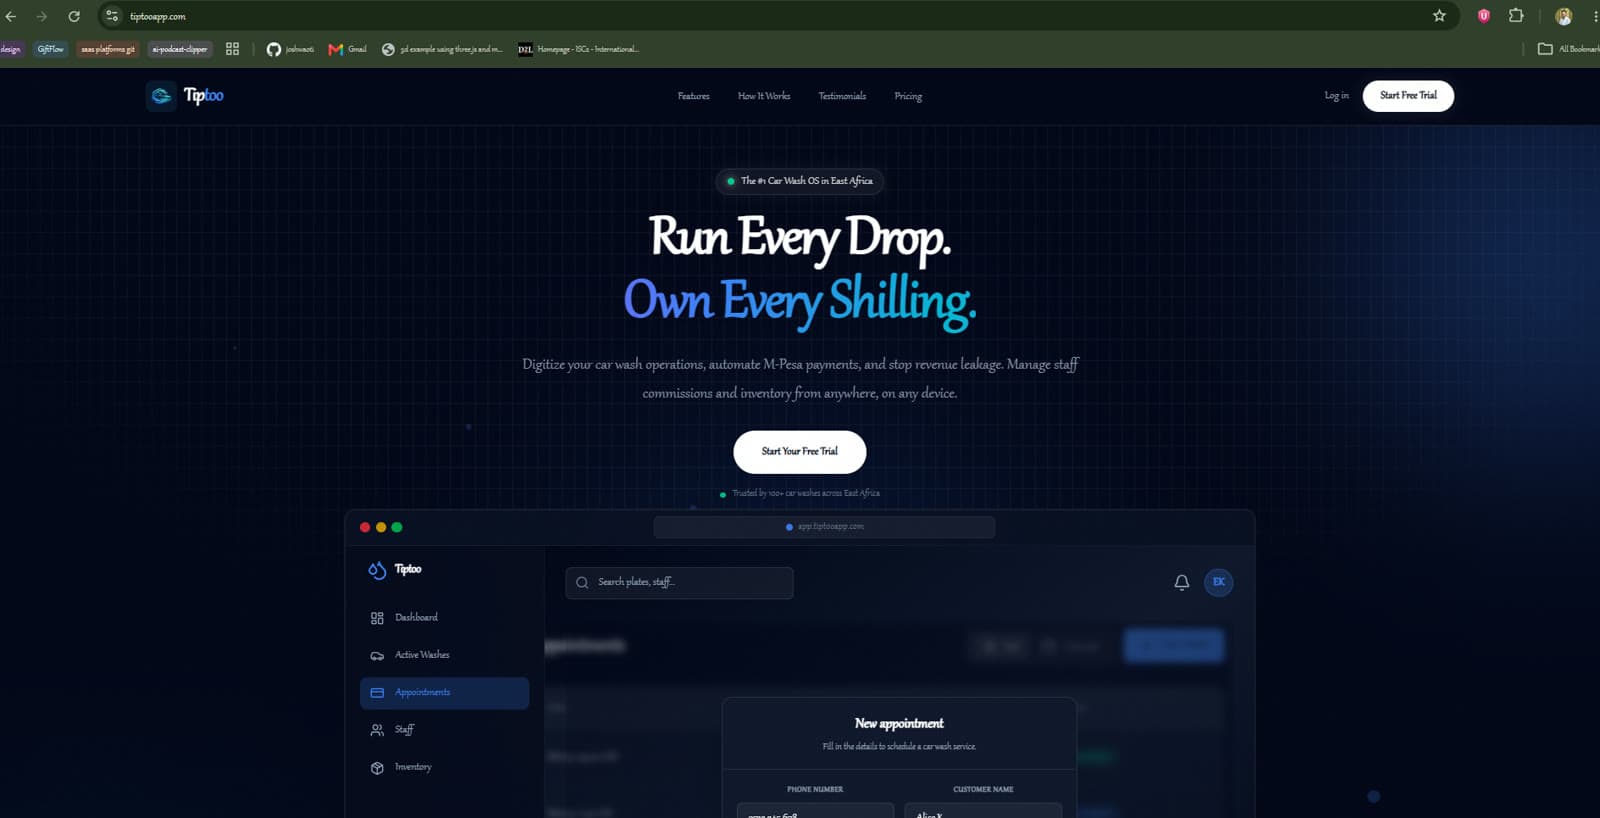Viewport: 1600px width, 818px height.
Task: Click the notification bell in the app preview
Action: [1181, 582]
